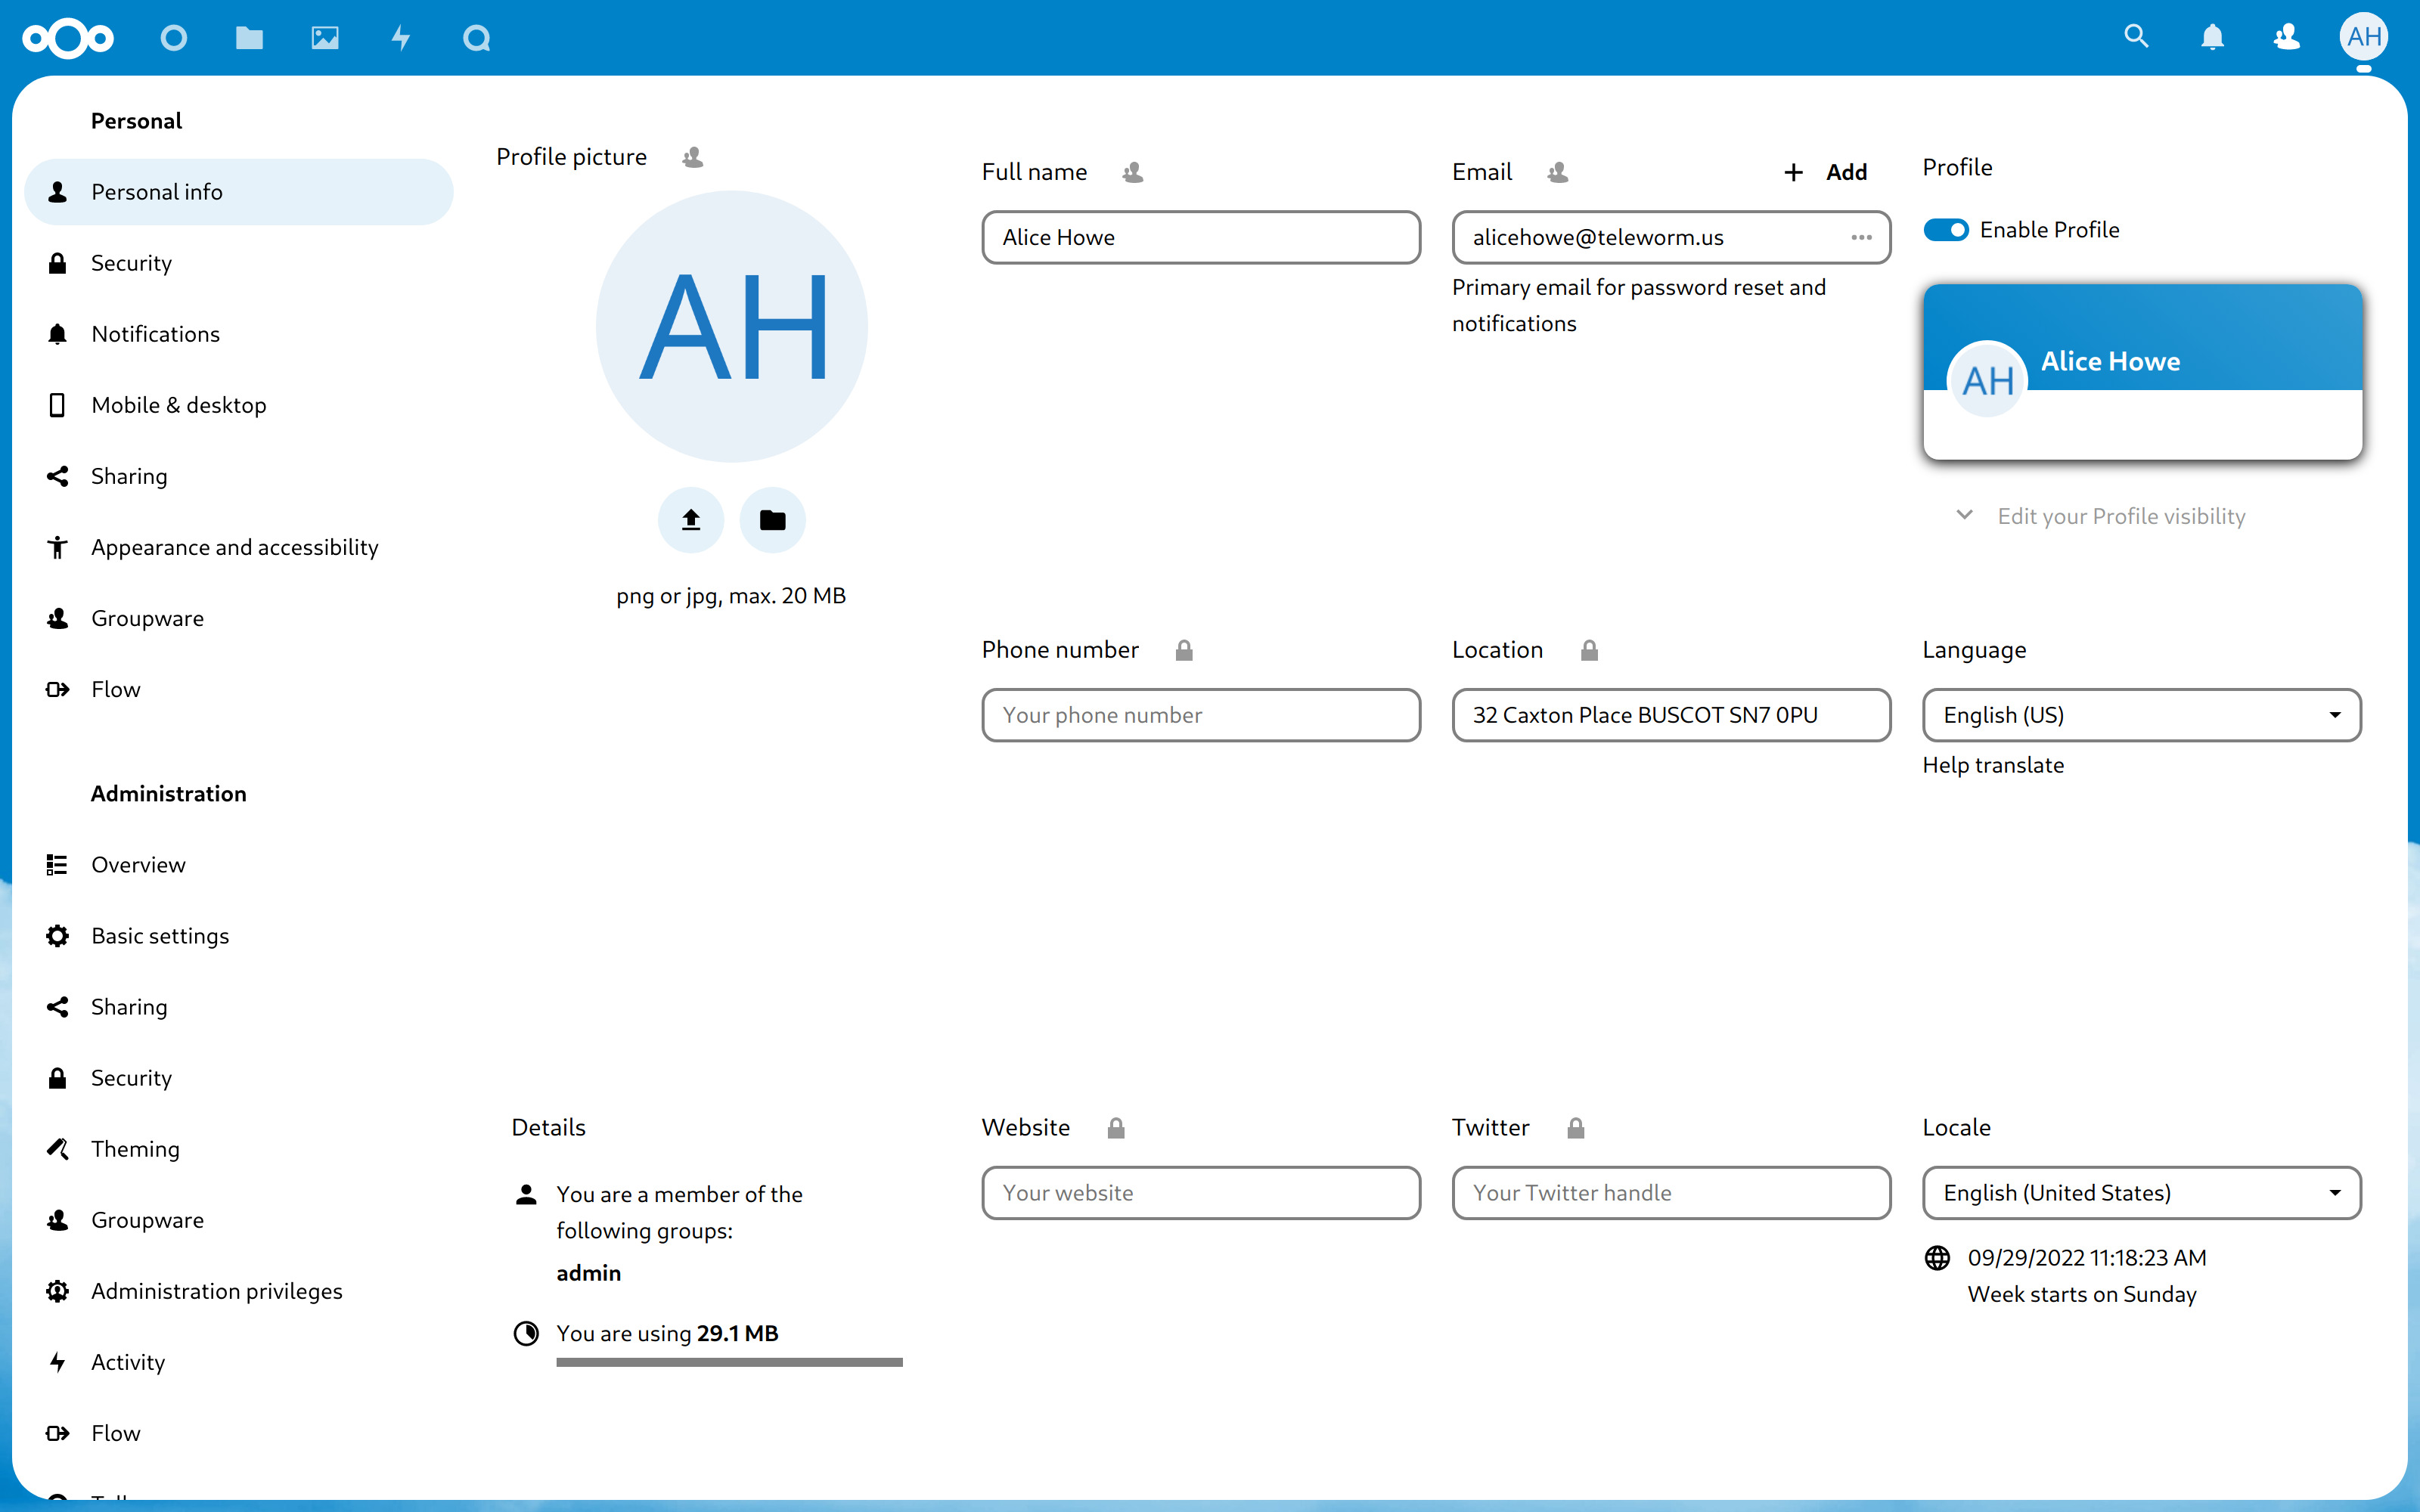Image resolution: width=2420 pixels, height=1512 pixels.
Task: Open the Language dropdown
Action: pyautogui.click(x=2141, y=715)
